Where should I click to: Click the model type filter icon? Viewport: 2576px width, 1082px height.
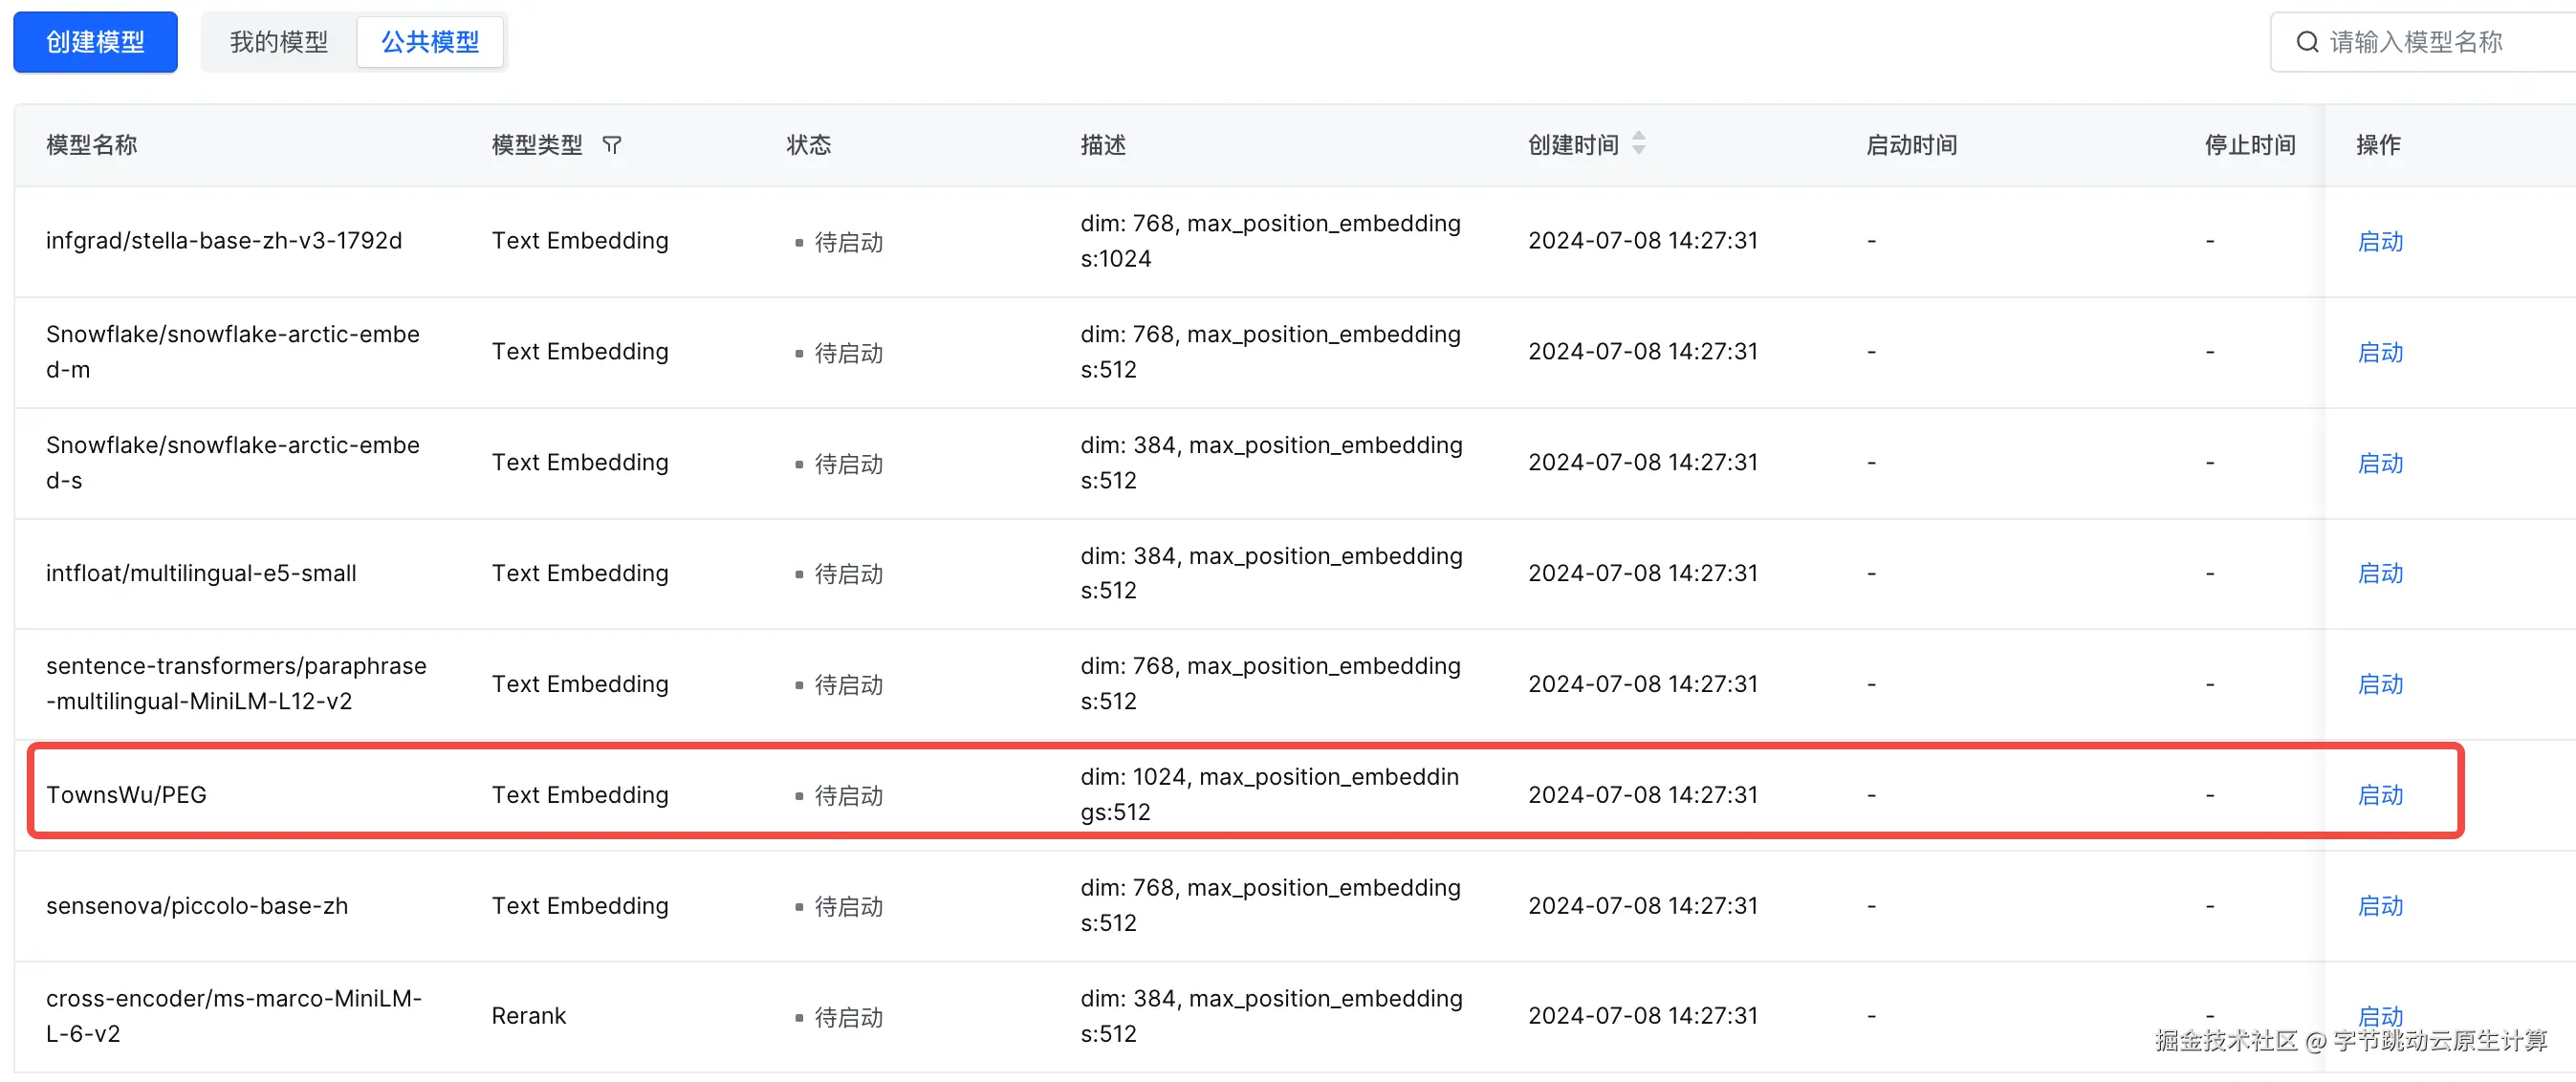pos(612,145)
